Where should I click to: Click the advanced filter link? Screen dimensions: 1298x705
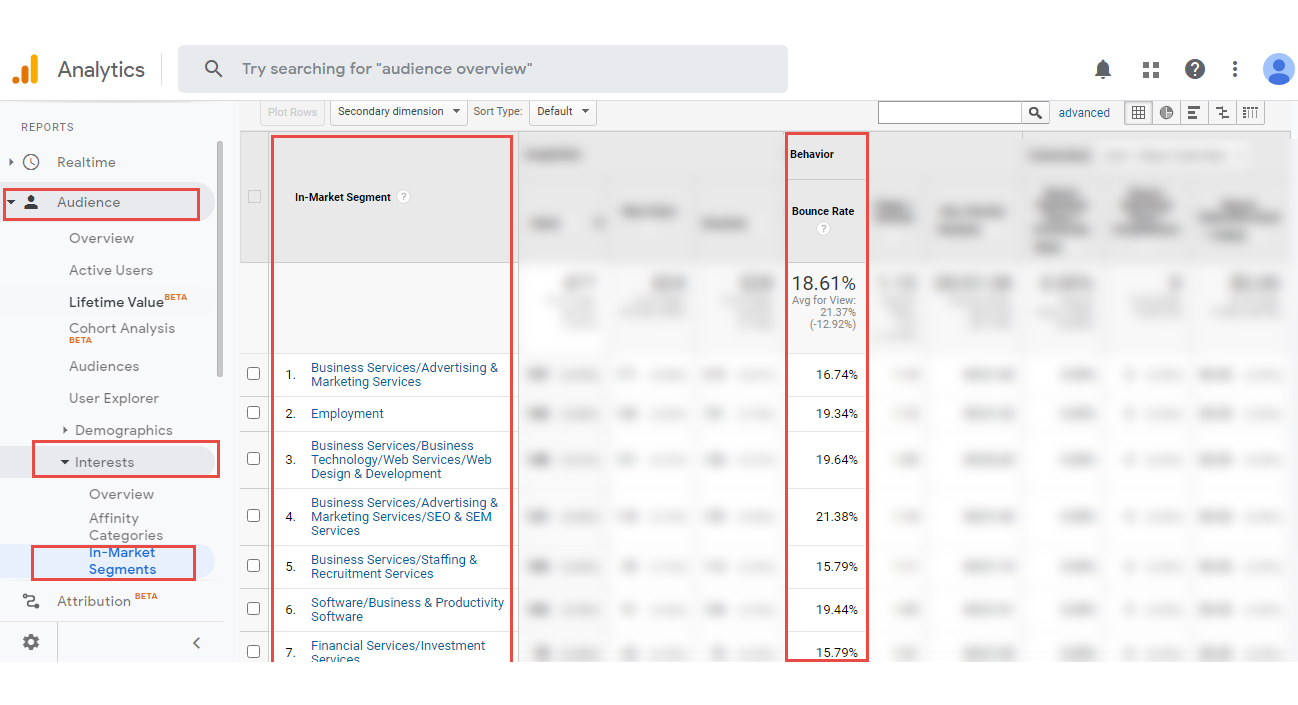[x=1084, y=113]
